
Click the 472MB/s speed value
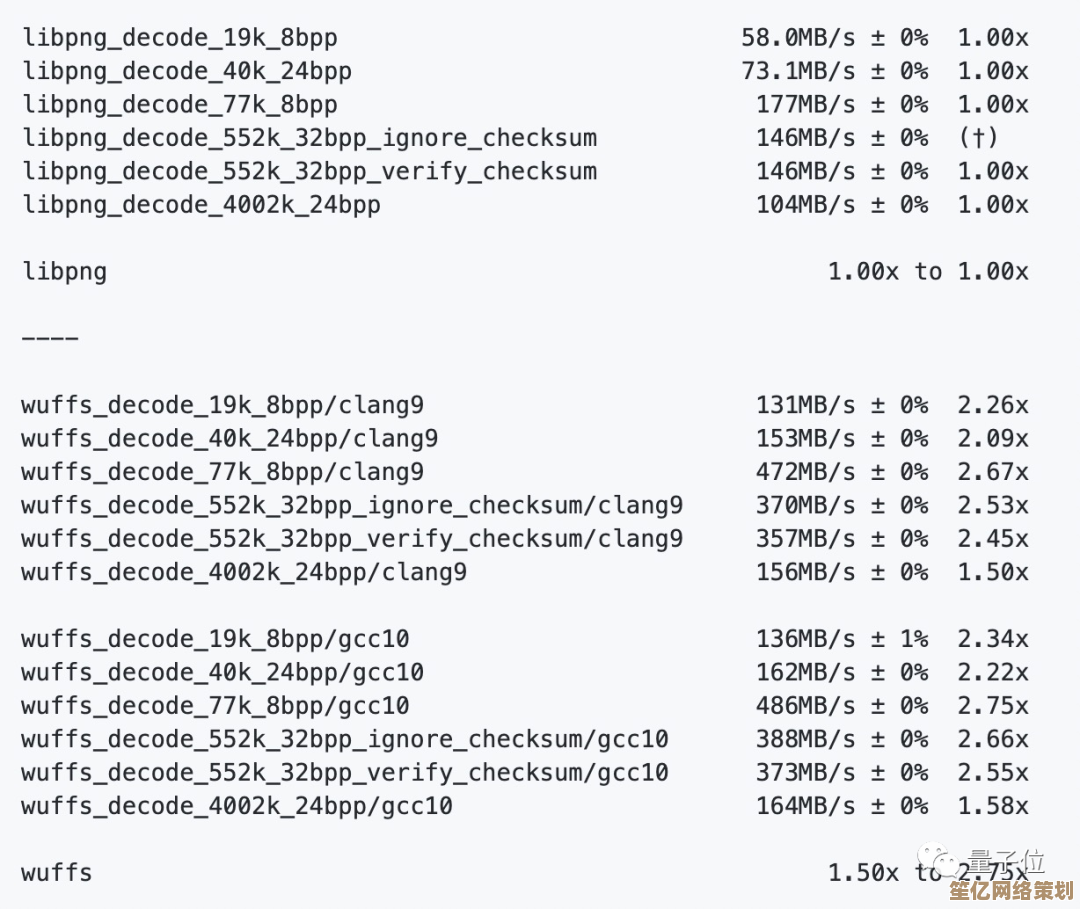(x=805, y=472)
